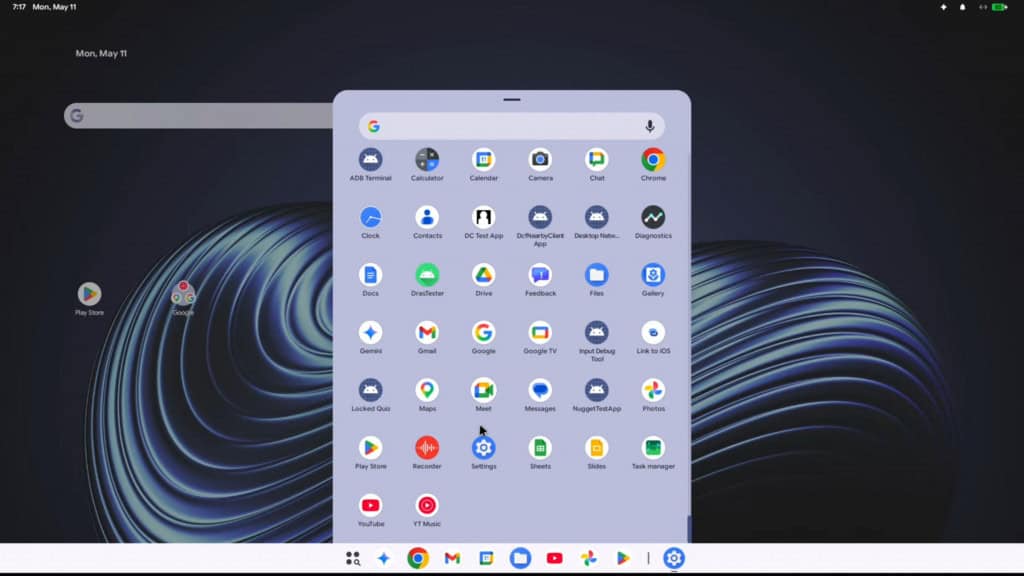Launch Chrome from the taskbar
Screen dimensions: 1024x576
(x=418, y=558)
